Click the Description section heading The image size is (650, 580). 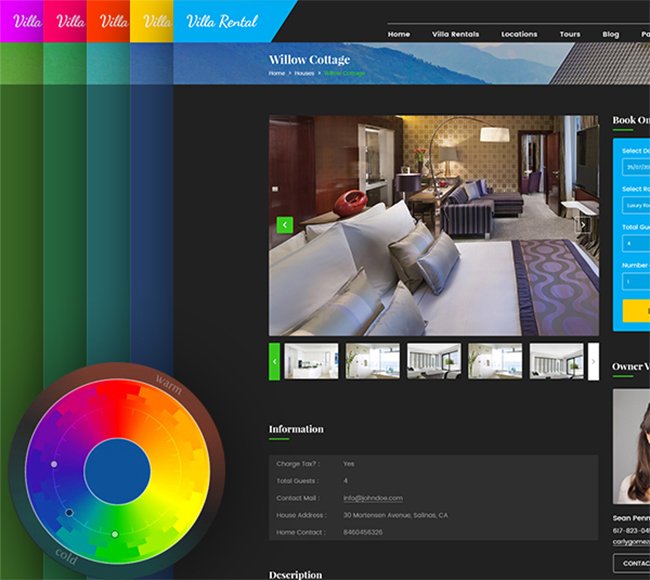tap(295, 575)
